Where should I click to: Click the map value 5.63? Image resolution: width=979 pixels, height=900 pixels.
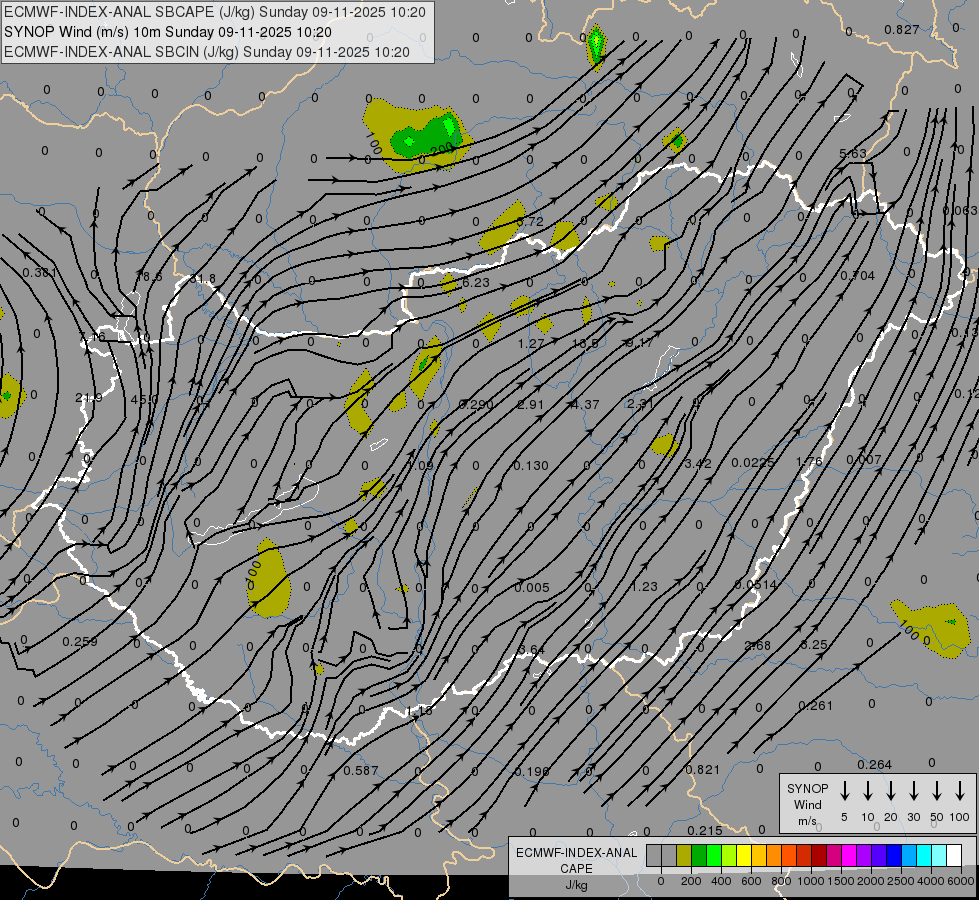click(x=853, y=154)
